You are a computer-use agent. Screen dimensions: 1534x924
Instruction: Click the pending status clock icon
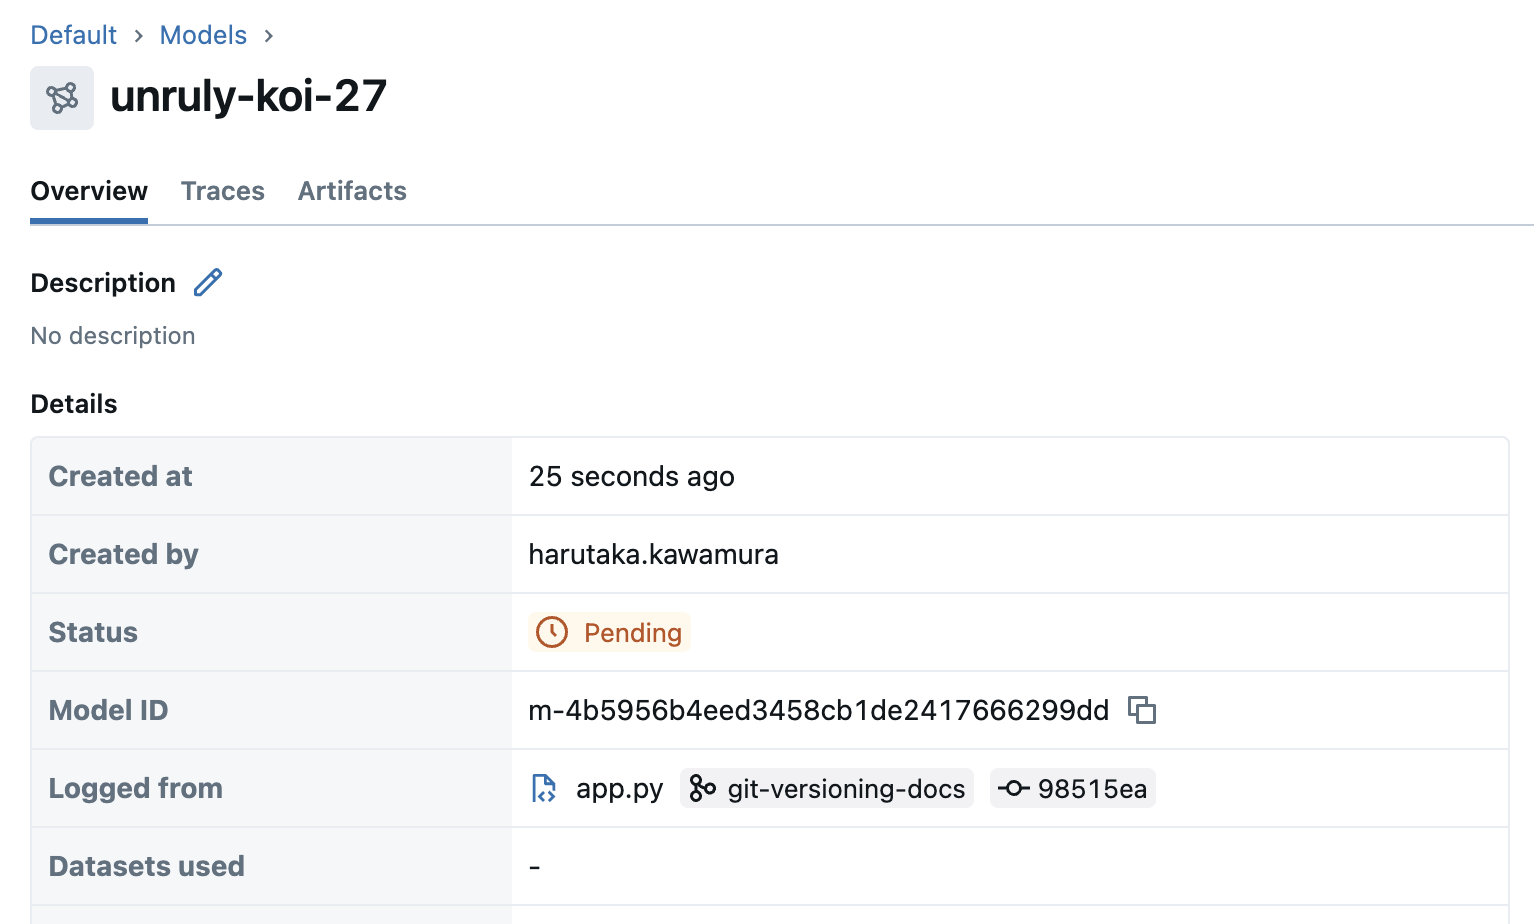552,632
